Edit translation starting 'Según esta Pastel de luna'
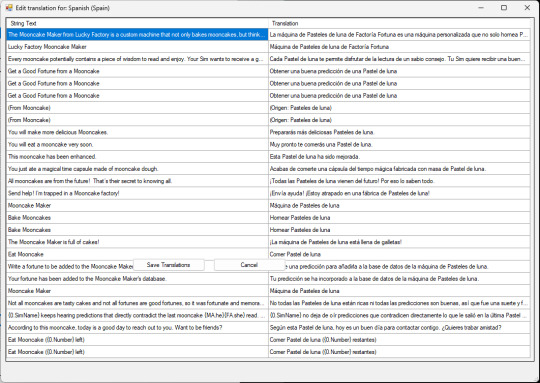540x383 pixels. pyautogui.click(x=399, y=328)
